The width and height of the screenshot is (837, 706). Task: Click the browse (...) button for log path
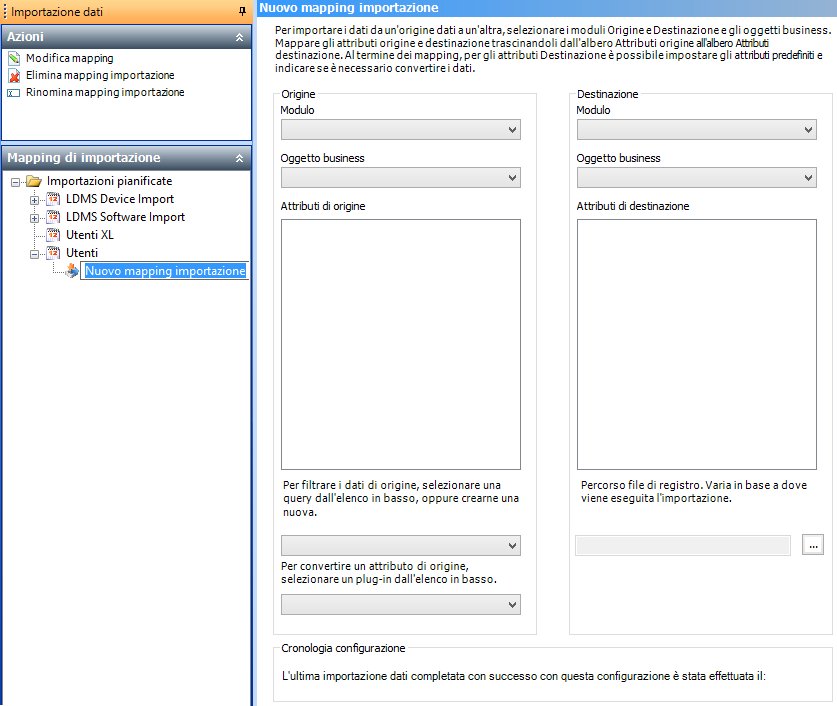click(812, 545)
